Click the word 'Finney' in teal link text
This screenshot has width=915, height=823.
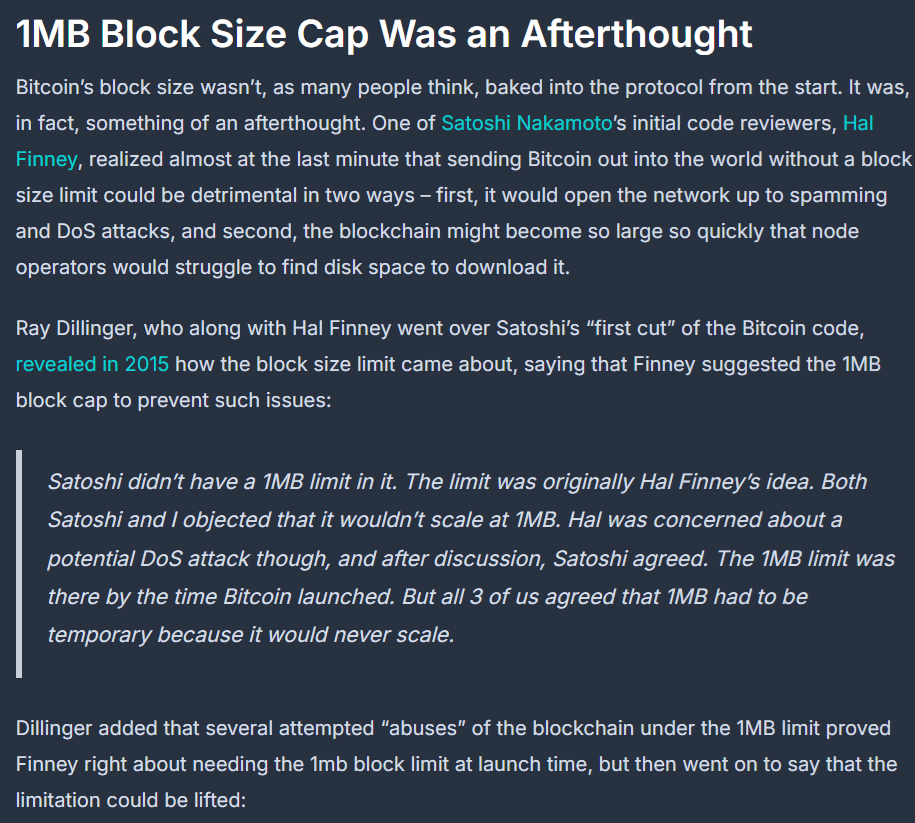(x=46, y=159)
